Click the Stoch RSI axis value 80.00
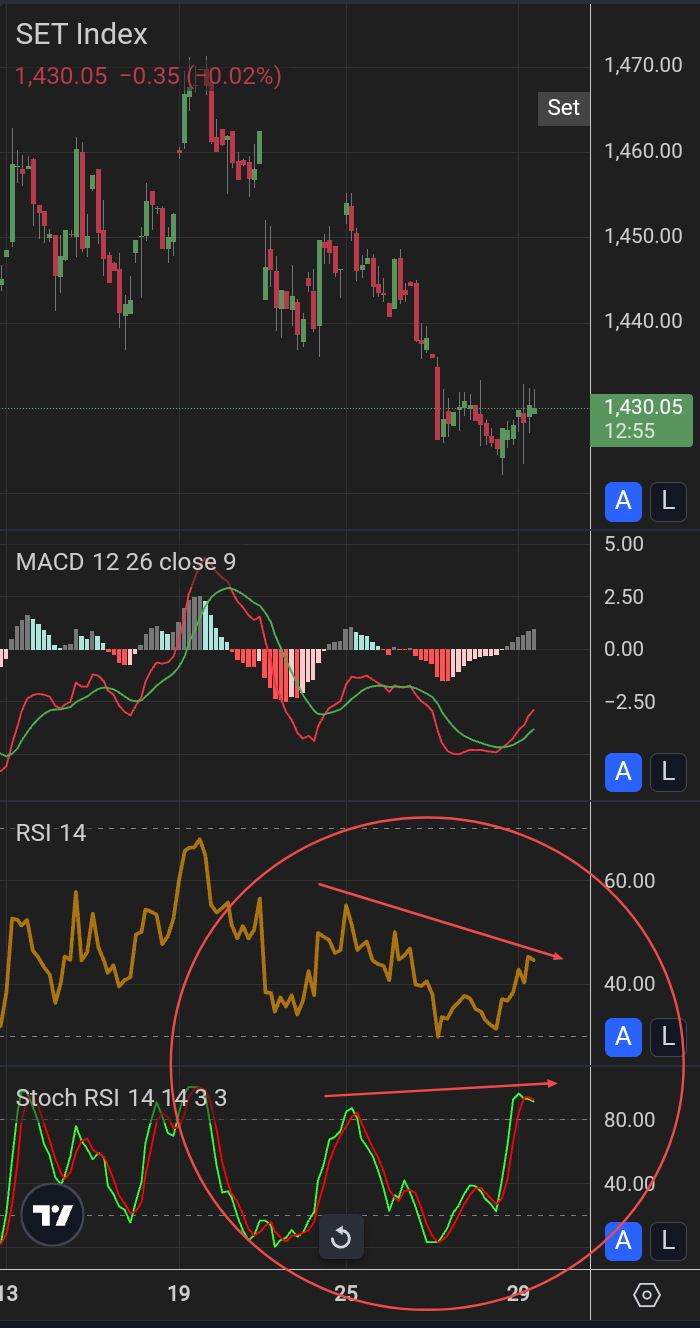Screen dimensions: 700x1328 [x=630, y=1120]
